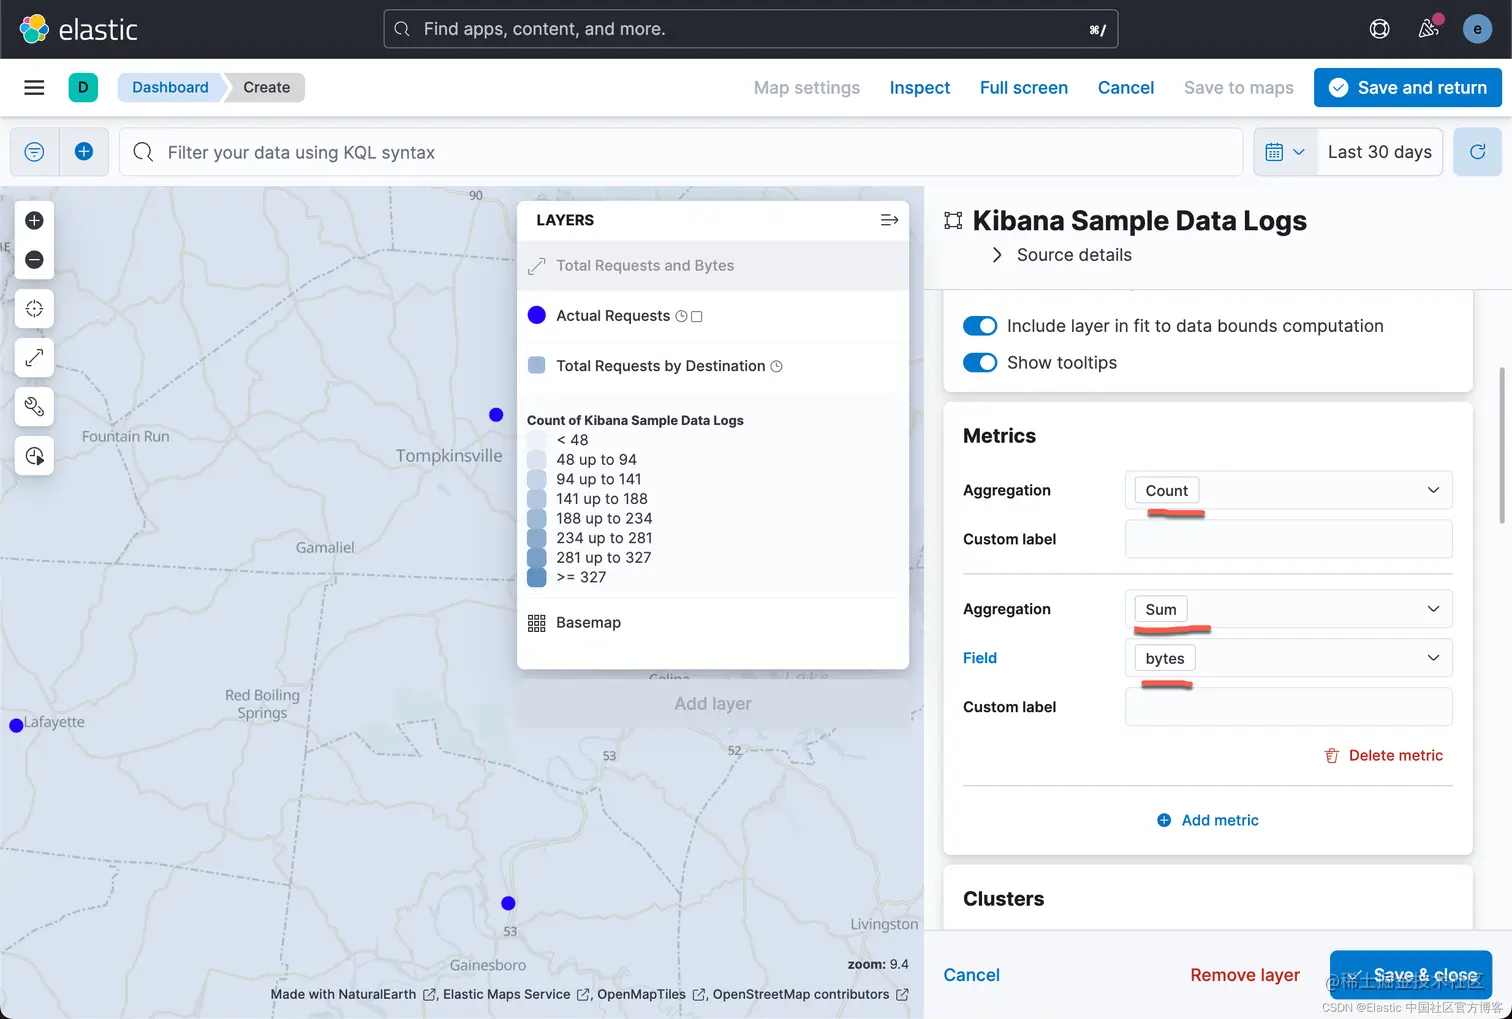Image resolution: width=1512 pixels, height=1019 pixels.
Task: Toggle the Show tooltips switch
Action: click(980, 363)
